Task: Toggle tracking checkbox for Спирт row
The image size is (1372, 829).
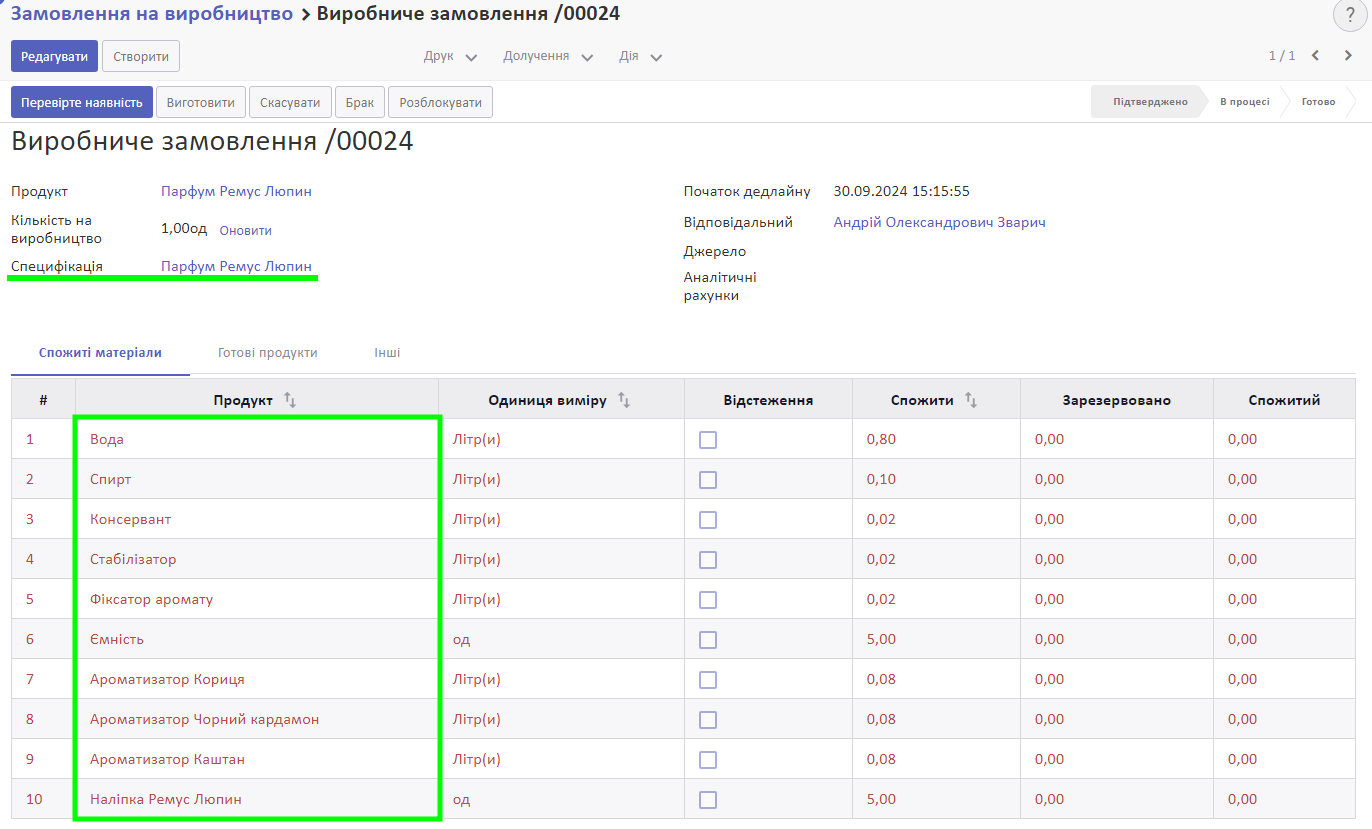Action: (x=708, y=480)
